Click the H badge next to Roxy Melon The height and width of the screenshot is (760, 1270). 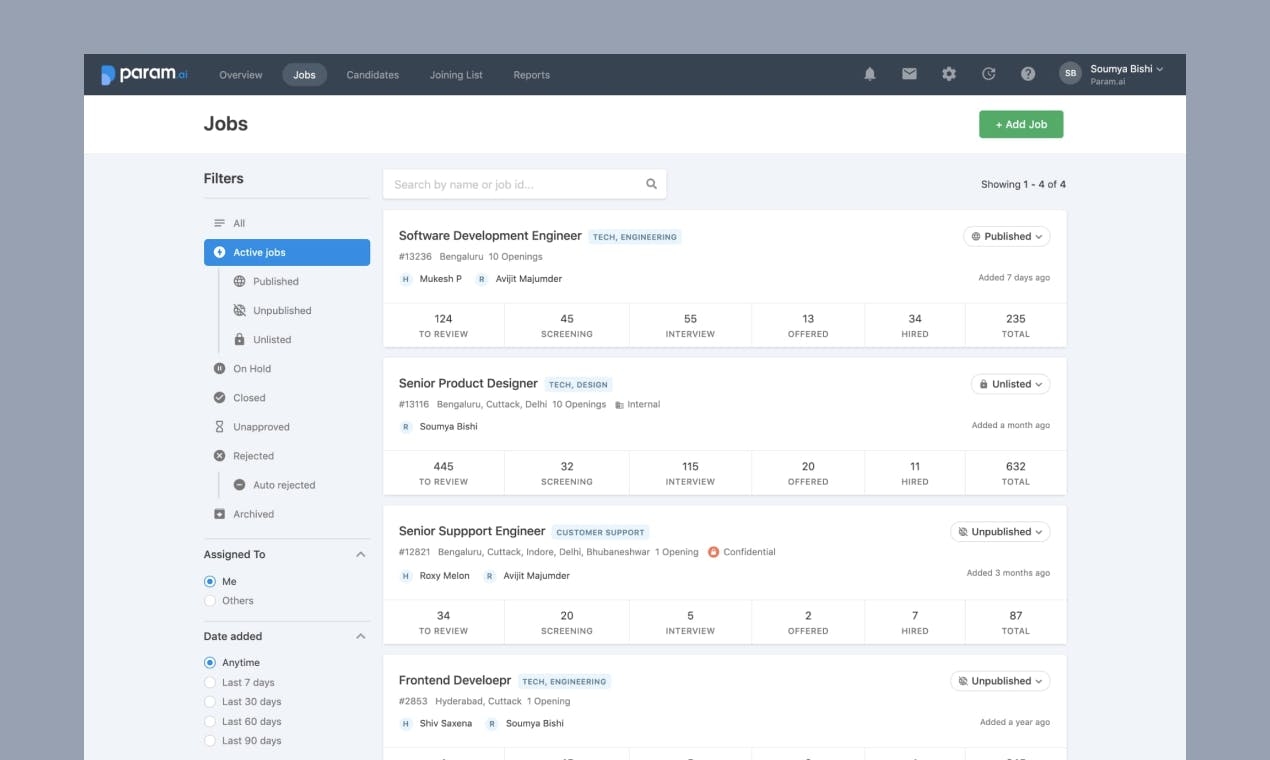405,576
